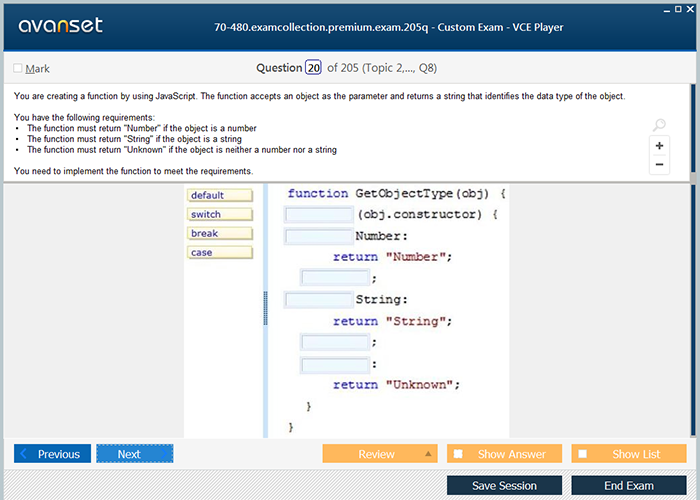The height and width of the screenshot is (500, 700).
Task: Click the question number 20 field
Action: pos(313,68)
